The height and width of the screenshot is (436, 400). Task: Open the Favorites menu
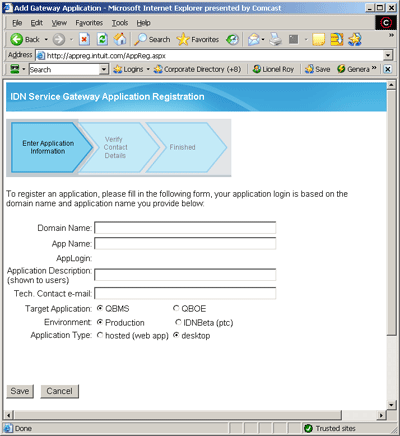[89, 23]
